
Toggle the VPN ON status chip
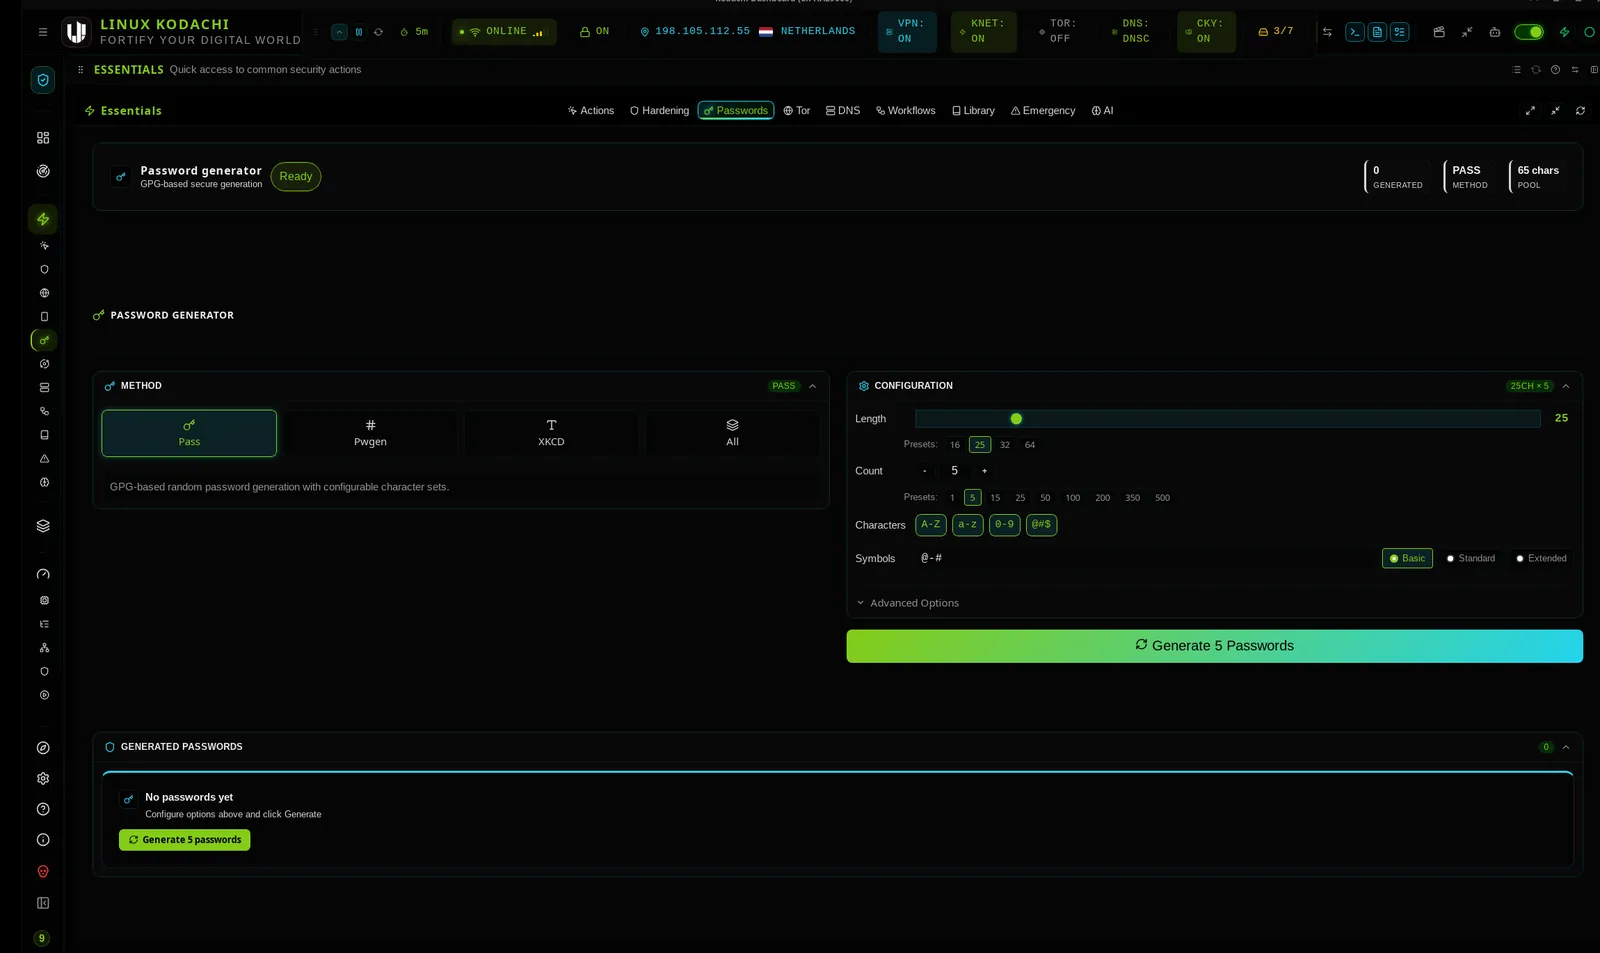[x=907, y=32]
